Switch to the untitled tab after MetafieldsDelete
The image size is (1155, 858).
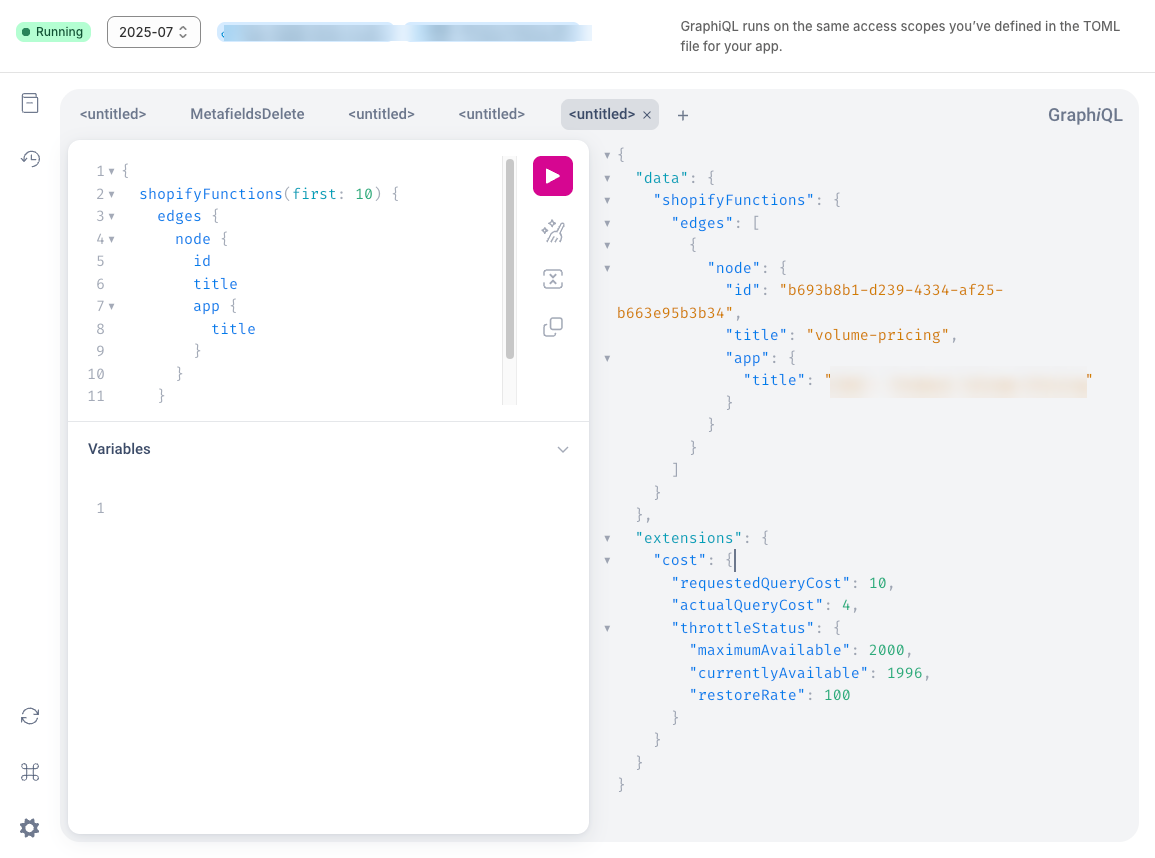[382, 114]
